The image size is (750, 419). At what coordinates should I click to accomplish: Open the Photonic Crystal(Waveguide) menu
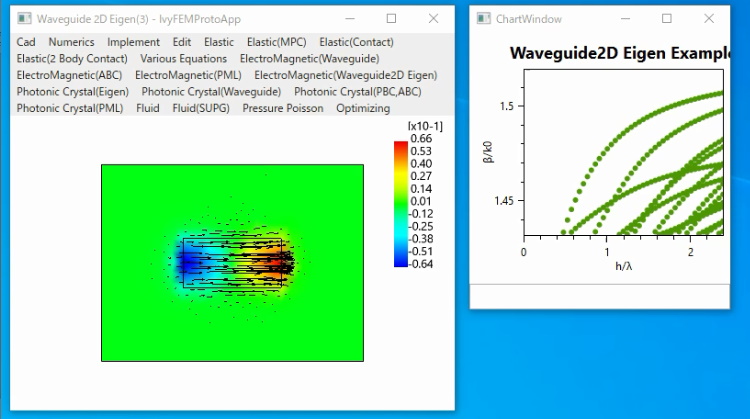211,91
